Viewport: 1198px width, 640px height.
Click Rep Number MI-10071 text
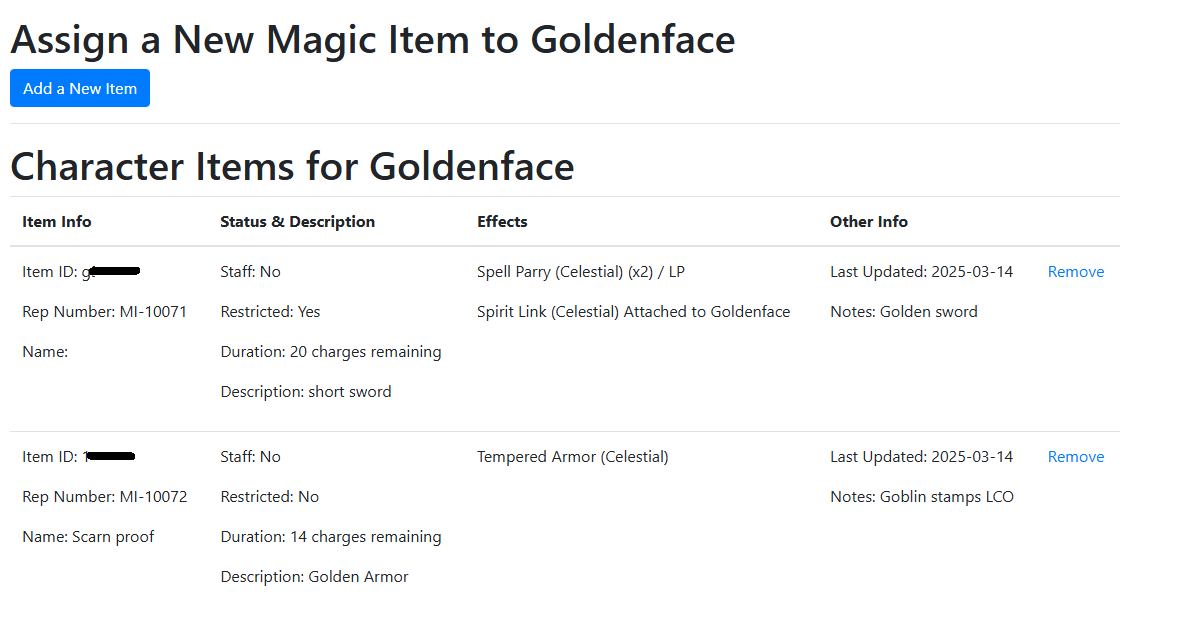tap(104, 312)
